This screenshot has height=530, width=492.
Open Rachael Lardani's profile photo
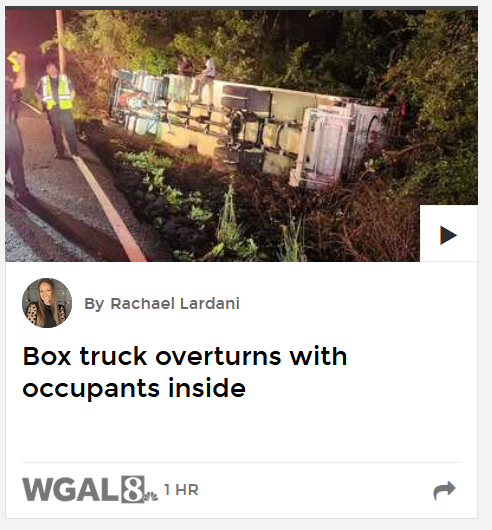(x=47, y=303)
